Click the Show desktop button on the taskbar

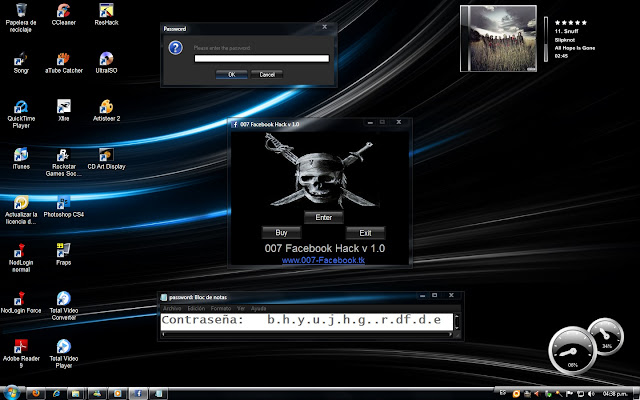[637, 394]
